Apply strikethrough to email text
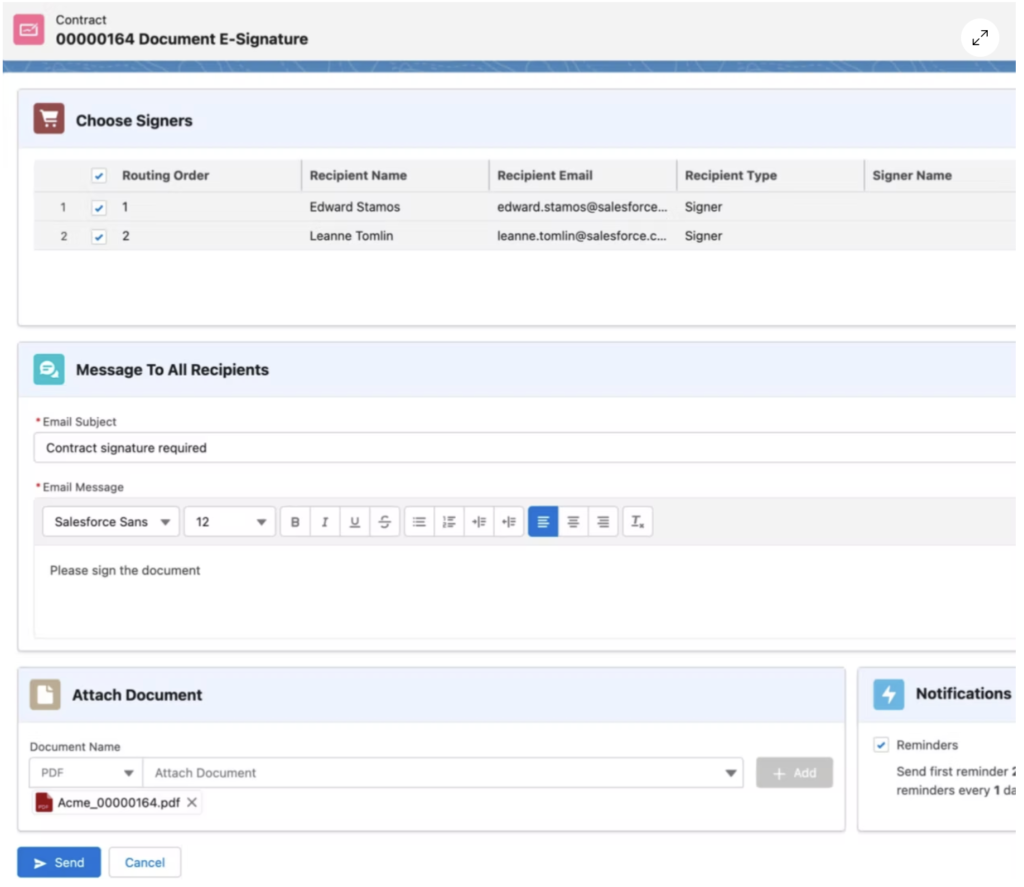The height and width of the screenshot is (887, 1024). 385,522
